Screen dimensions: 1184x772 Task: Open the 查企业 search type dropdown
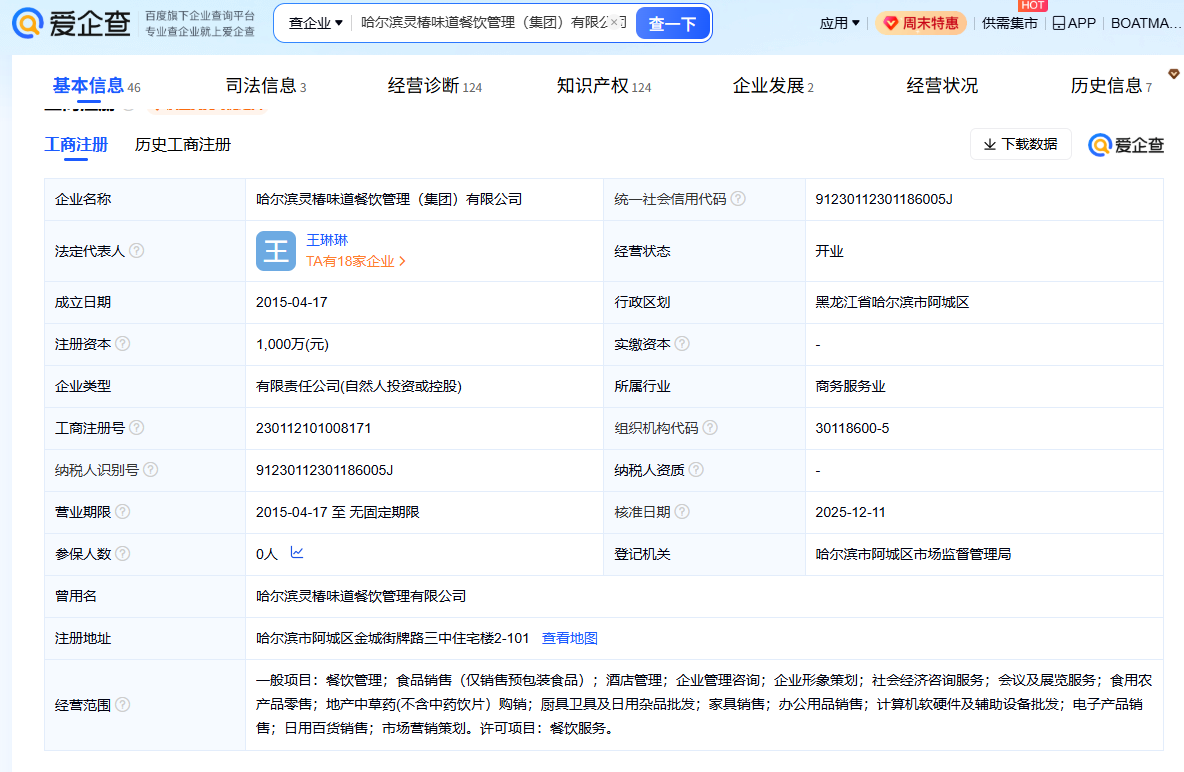tap(315, 23)
